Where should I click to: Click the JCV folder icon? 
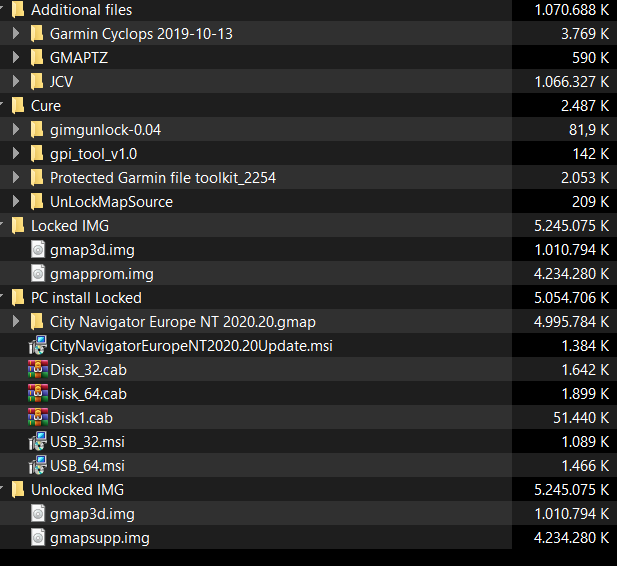tap(37, 81)
